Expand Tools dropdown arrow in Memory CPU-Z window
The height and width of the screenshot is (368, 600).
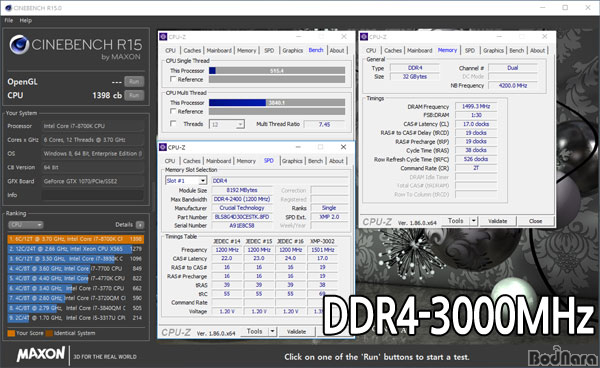coord(474,221)
